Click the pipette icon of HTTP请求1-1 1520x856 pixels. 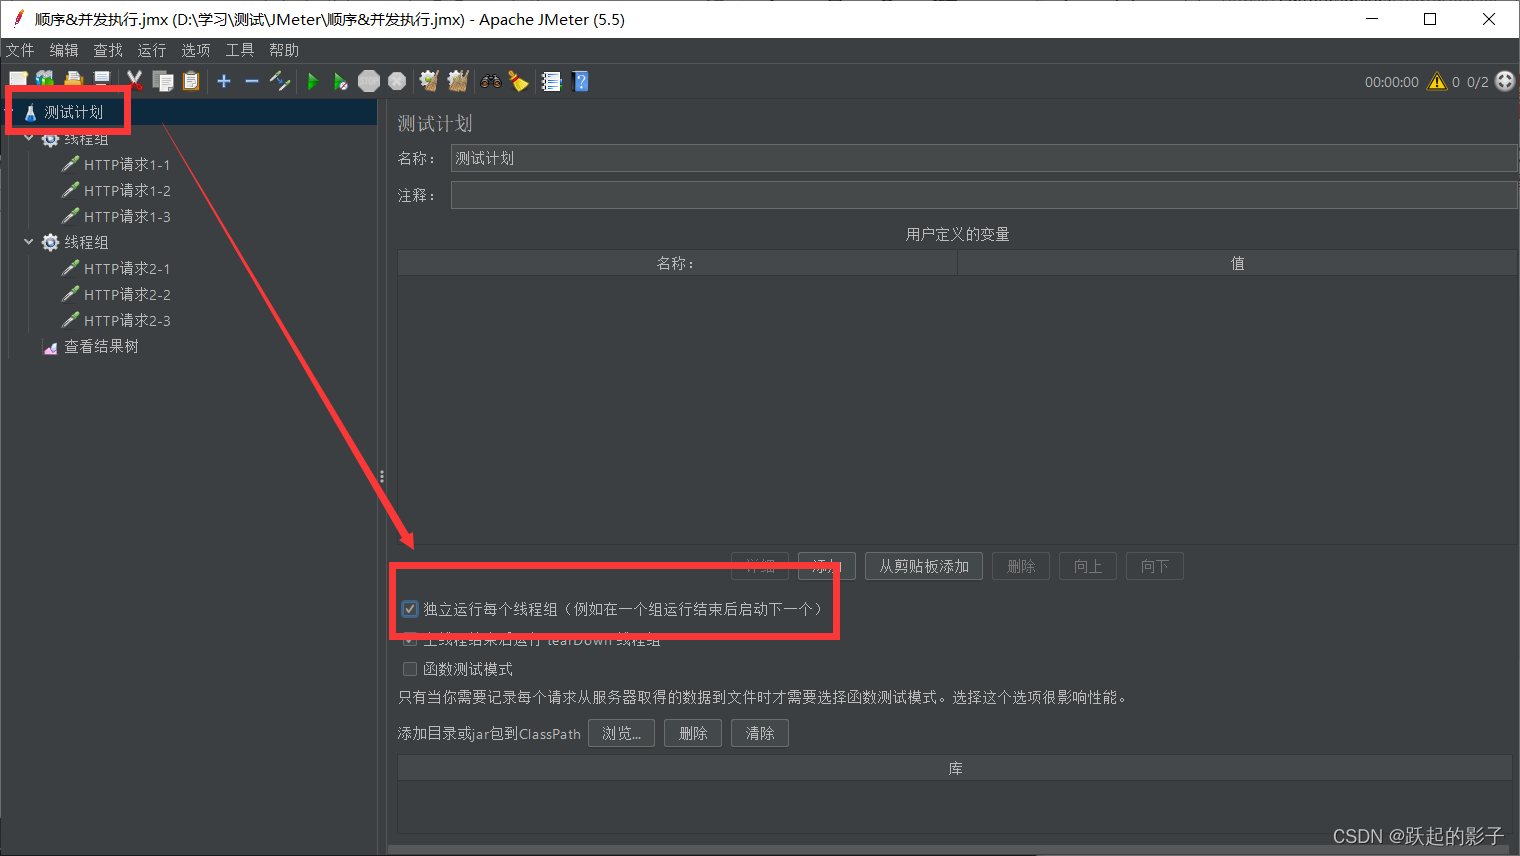(70, 164)
